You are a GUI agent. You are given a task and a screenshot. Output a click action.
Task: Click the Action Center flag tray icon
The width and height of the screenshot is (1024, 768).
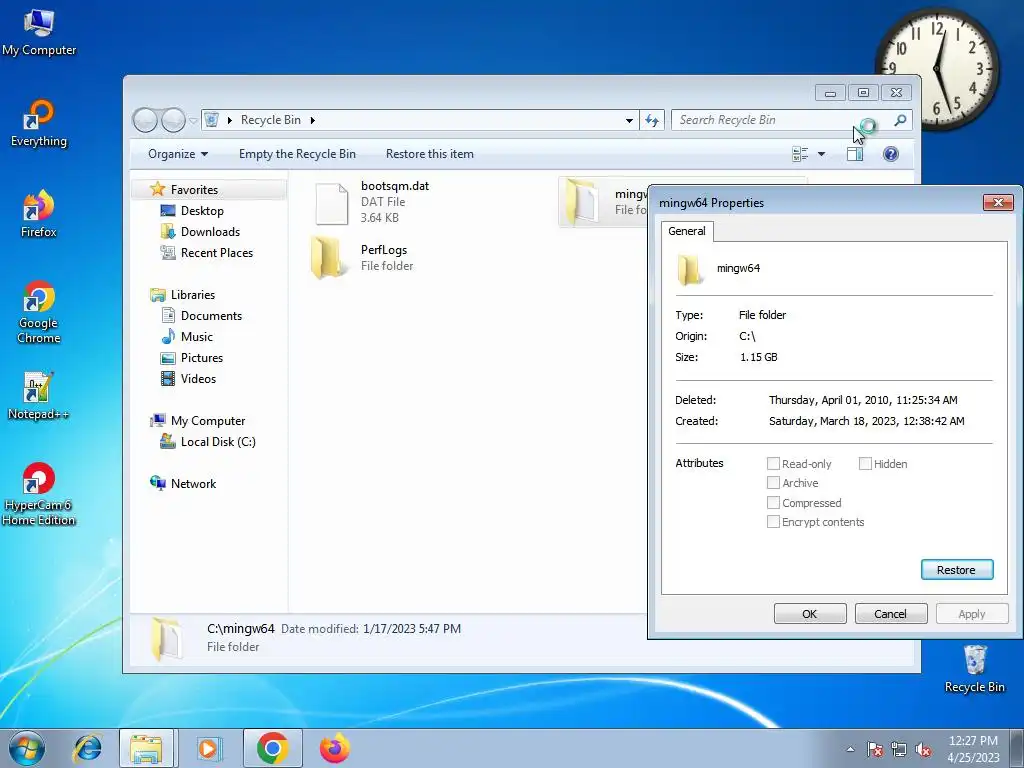point(875,750)
